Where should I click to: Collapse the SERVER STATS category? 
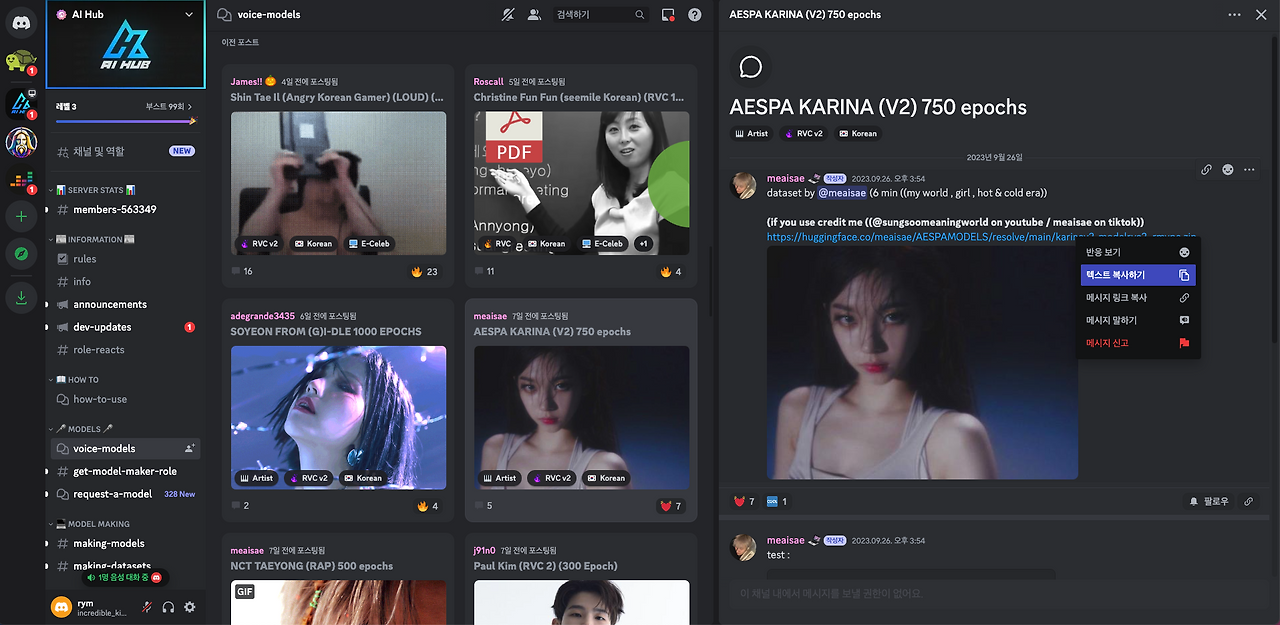[x=97, y=190]
